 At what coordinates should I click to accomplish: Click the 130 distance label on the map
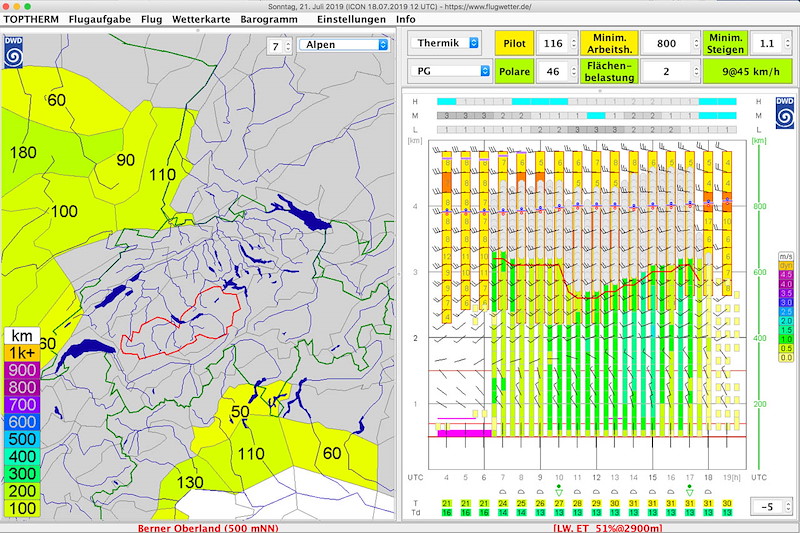(190, 482)
